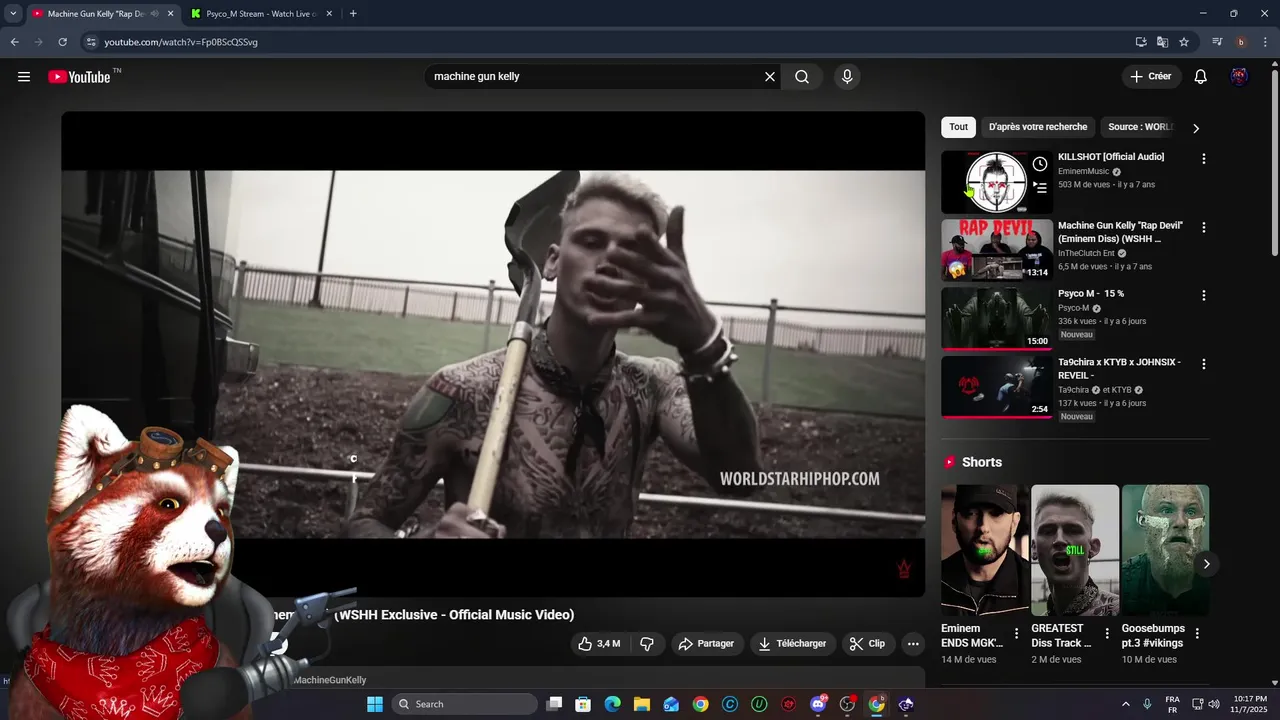Open the Créer menu
This screenshot has height=720, width=1280.
tap(1151, 76)
